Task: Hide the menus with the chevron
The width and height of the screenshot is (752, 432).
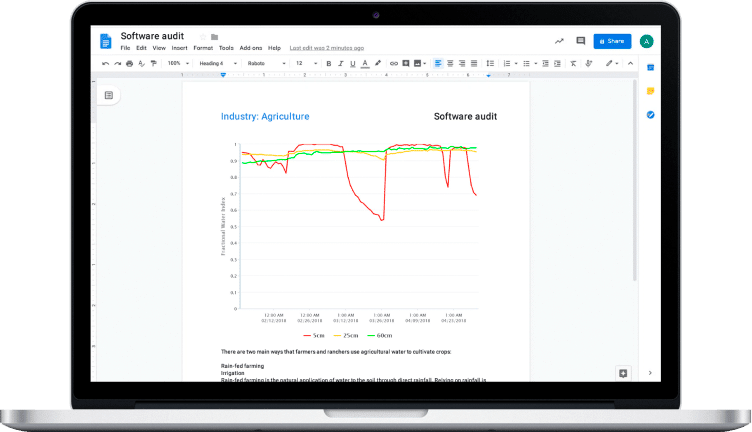Action: click(630, 63)
